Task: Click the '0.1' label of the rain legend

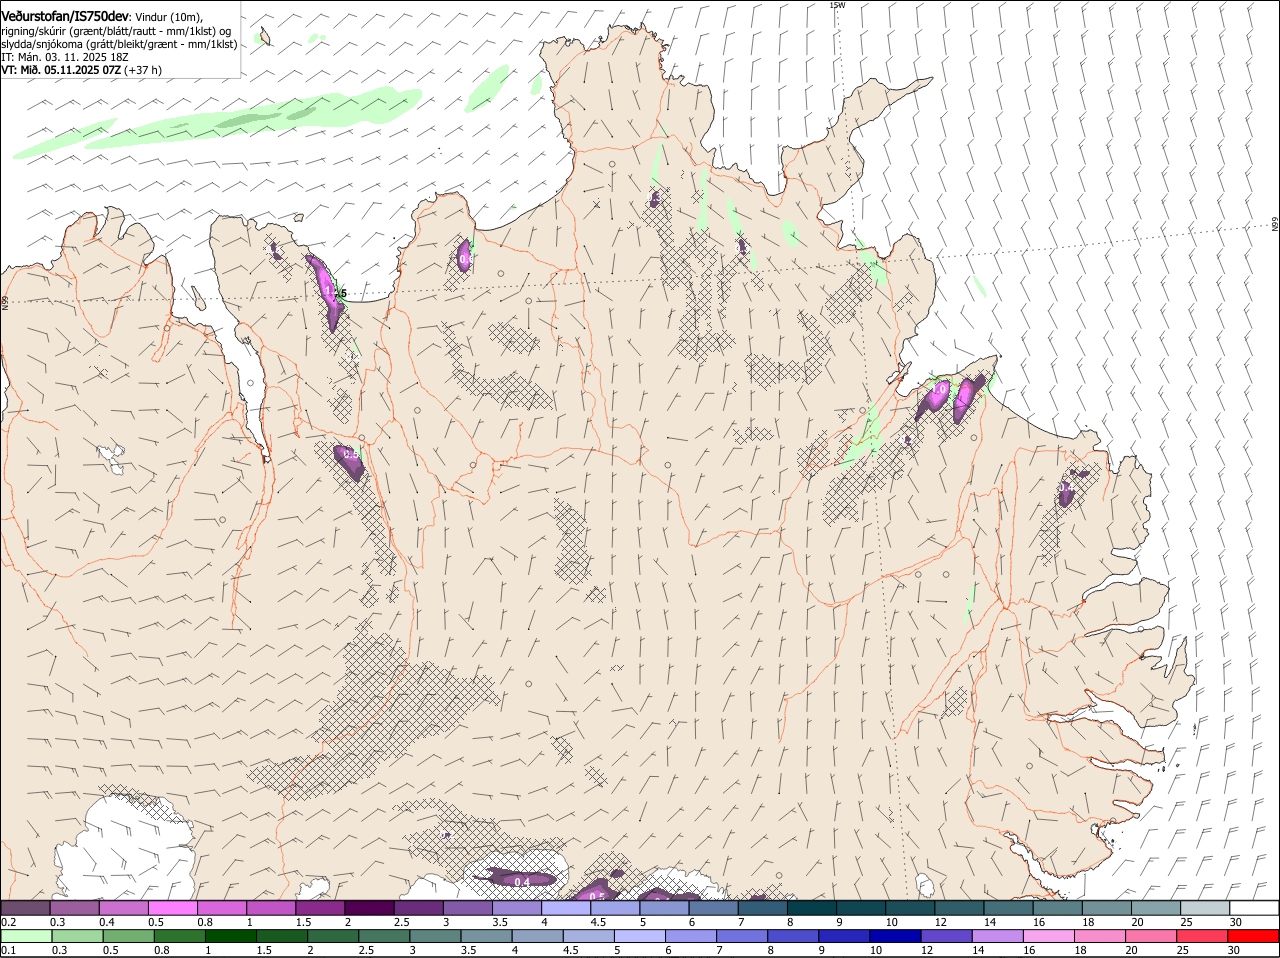Action: click(x=8, y=950)
